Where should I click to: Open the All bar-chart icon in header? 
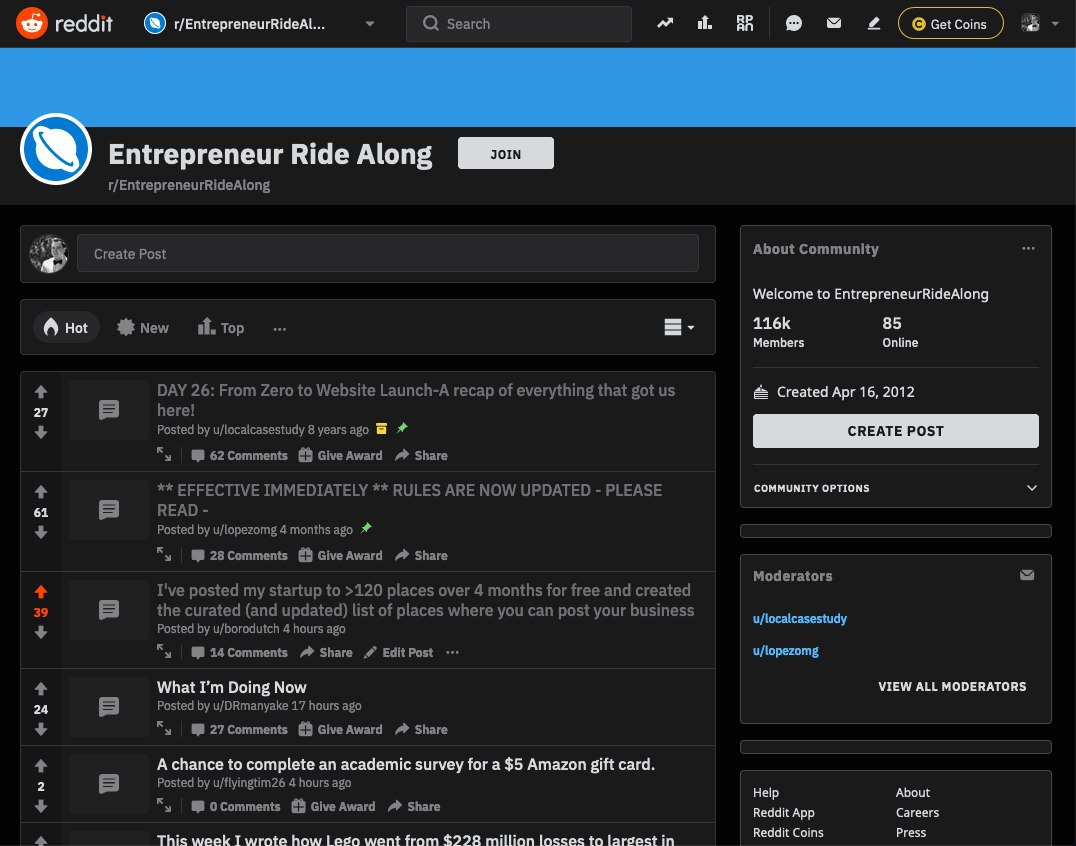click(705, 23)
